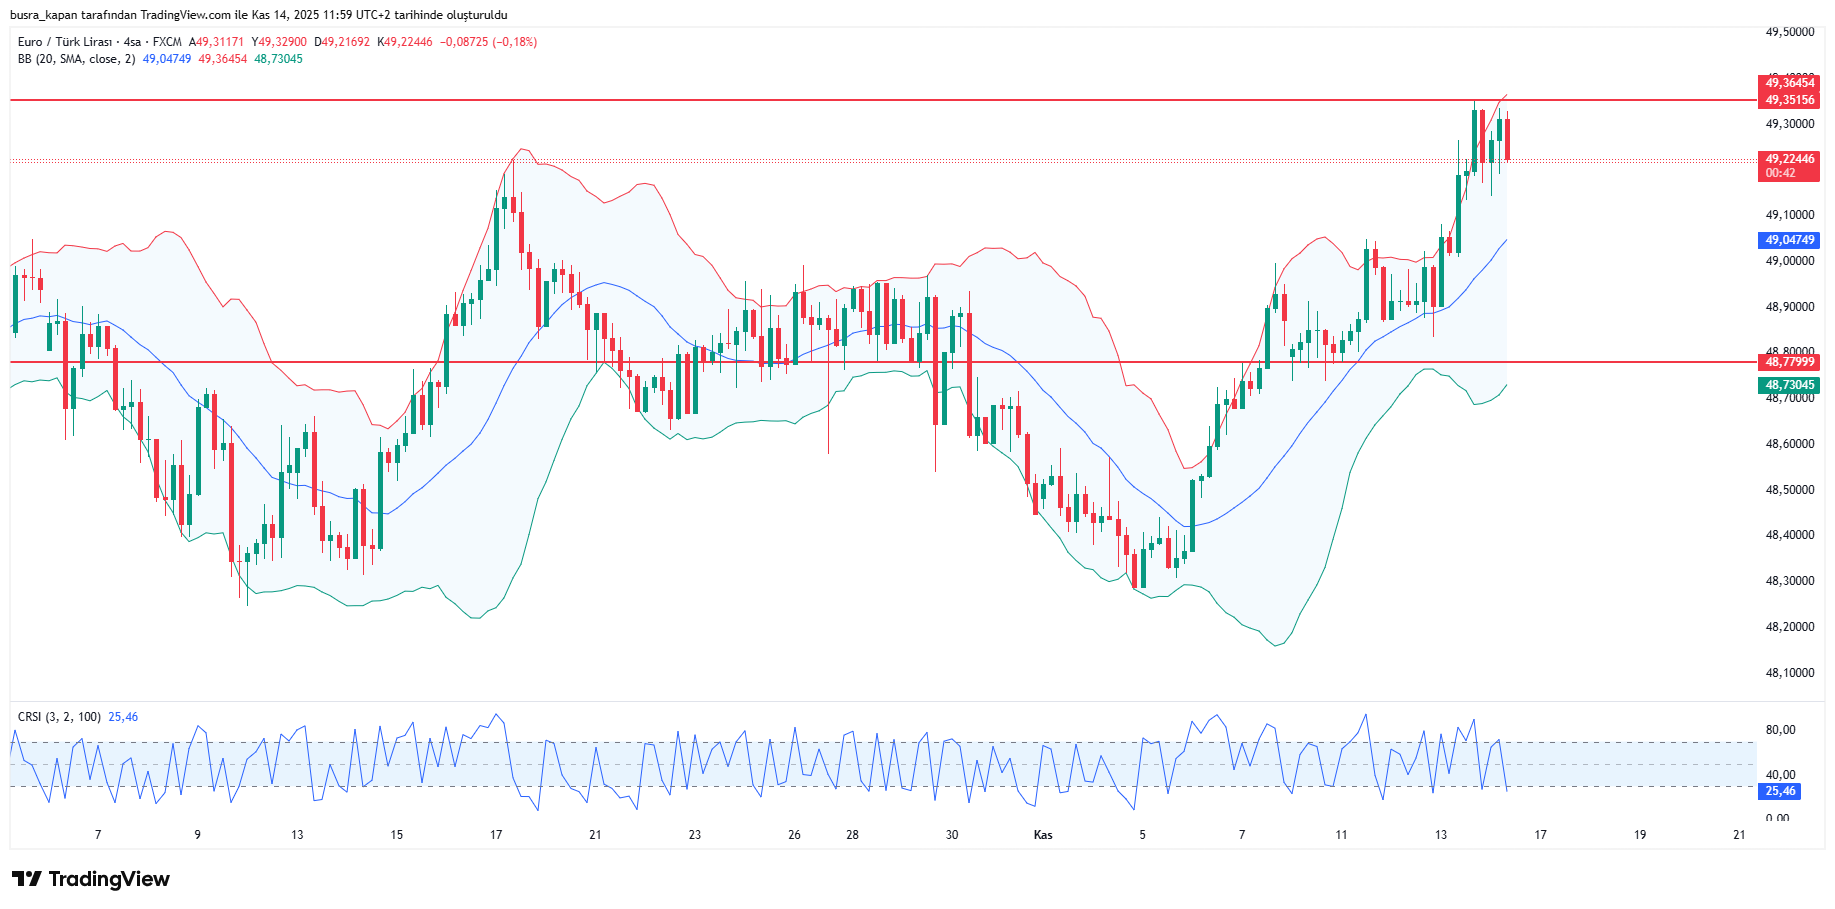
Task: Select the CRSI (3, 2, 100) indicator legend
Action: (x=59, y=717)
